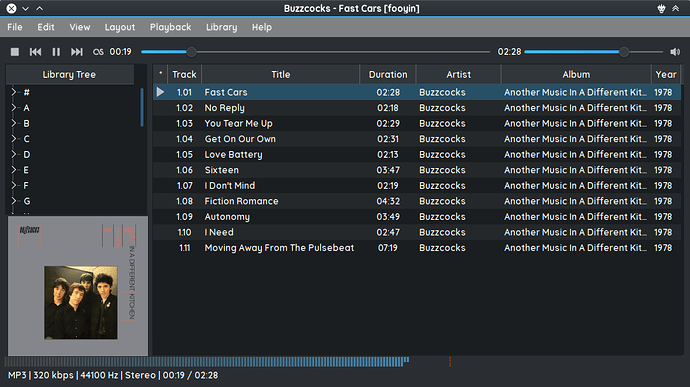Screen dimensions: 690x387
Task: Open the View menu
Action: tap(80, 27)
